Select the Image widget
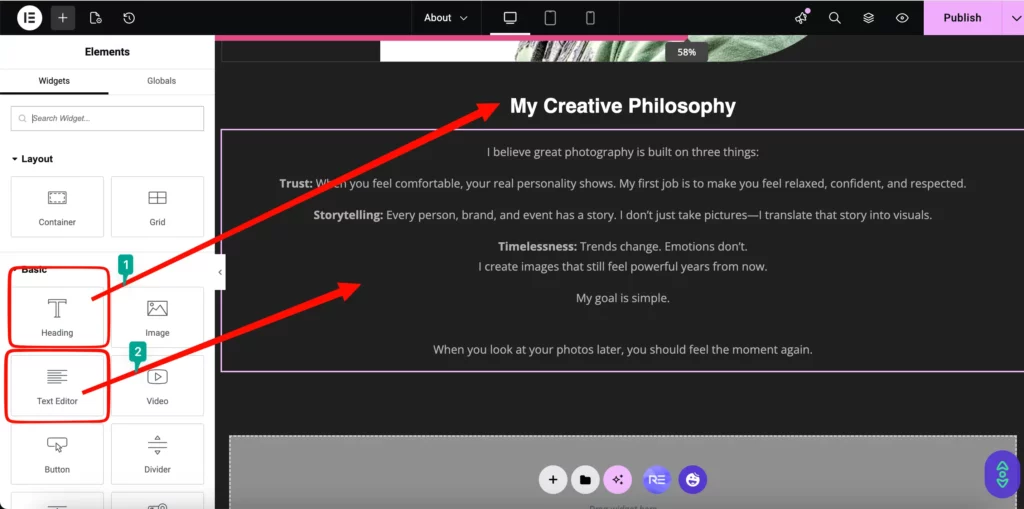 point(157,317)
